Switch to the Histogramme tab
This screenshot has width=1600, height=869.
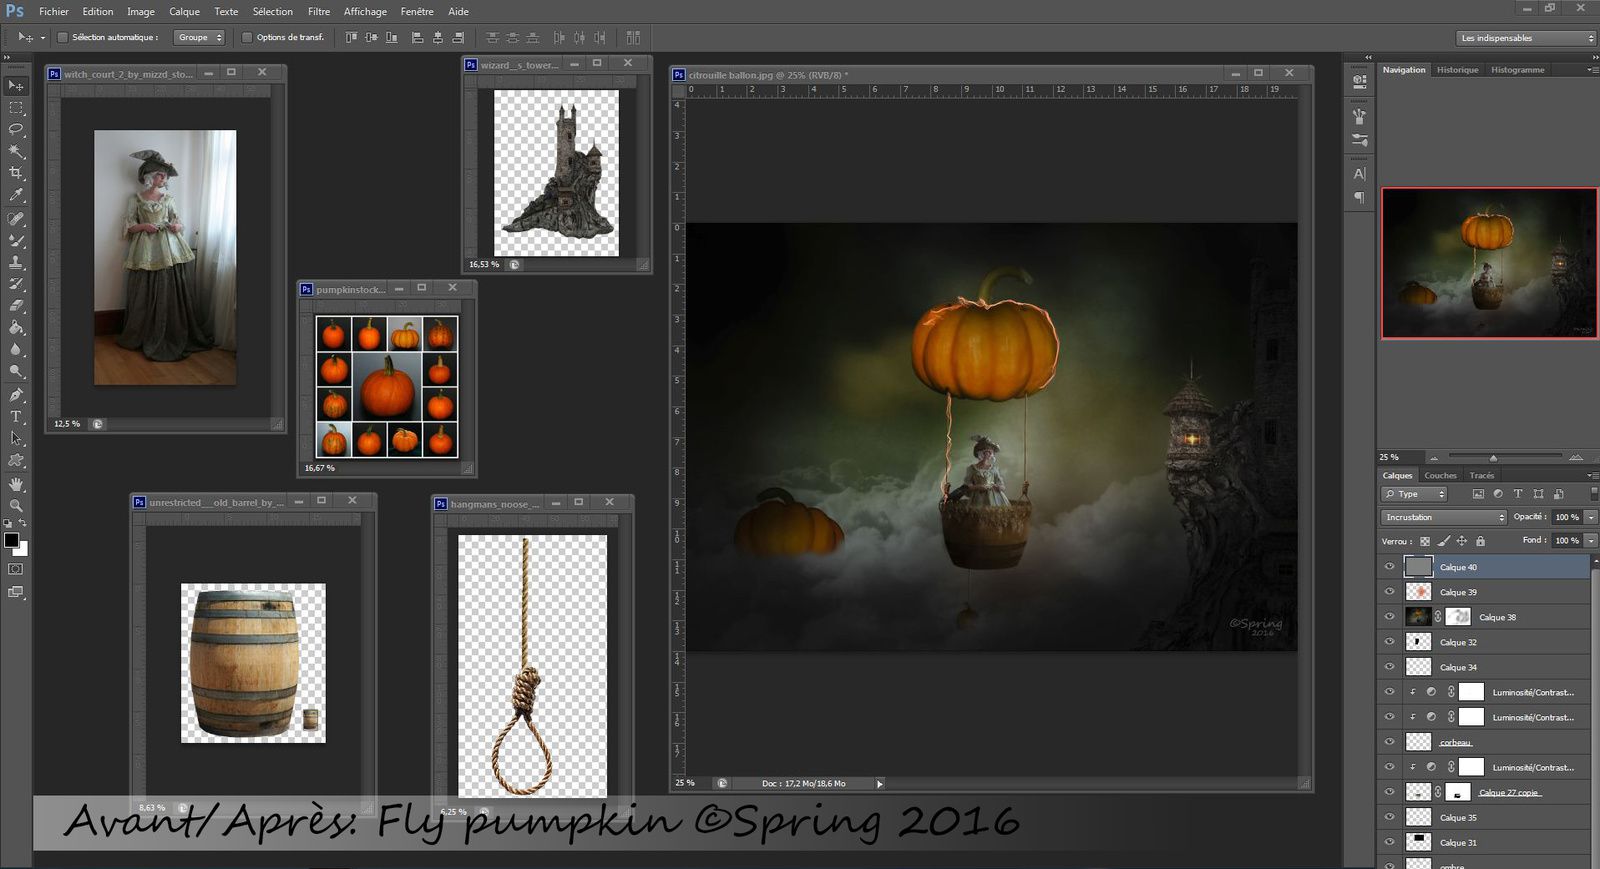pyautogui.click(x=1517, y=70)
